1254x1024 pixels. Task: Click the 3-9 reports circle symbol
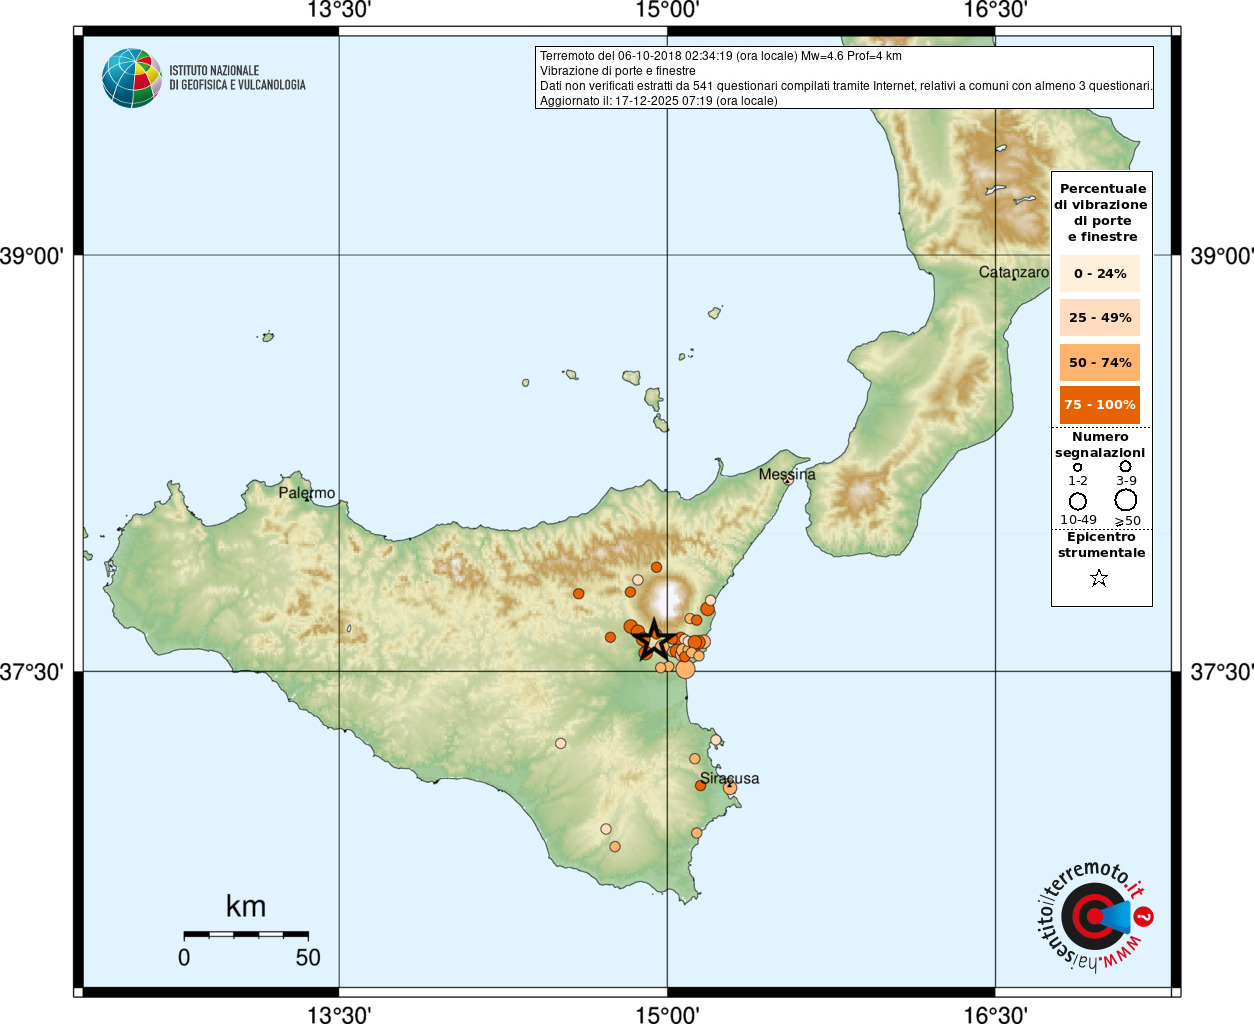1125,466
